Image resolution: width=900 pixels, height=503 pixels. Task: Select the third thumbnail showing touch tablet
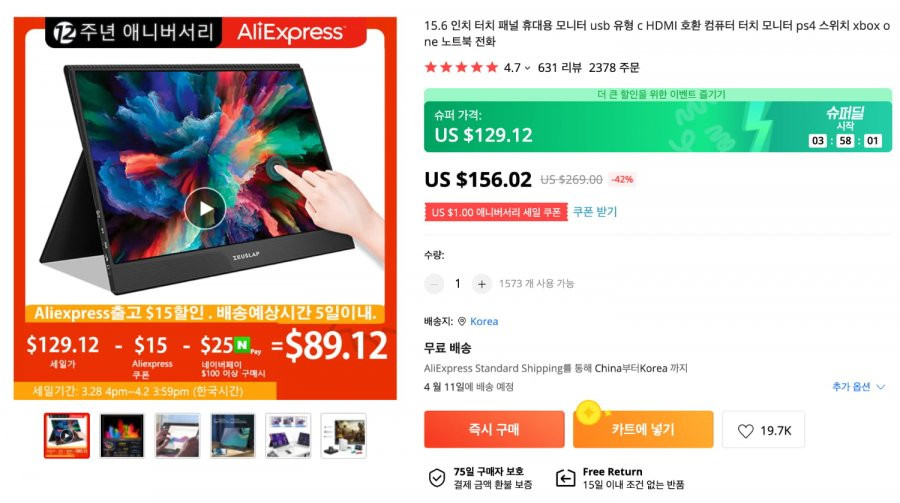177,435
